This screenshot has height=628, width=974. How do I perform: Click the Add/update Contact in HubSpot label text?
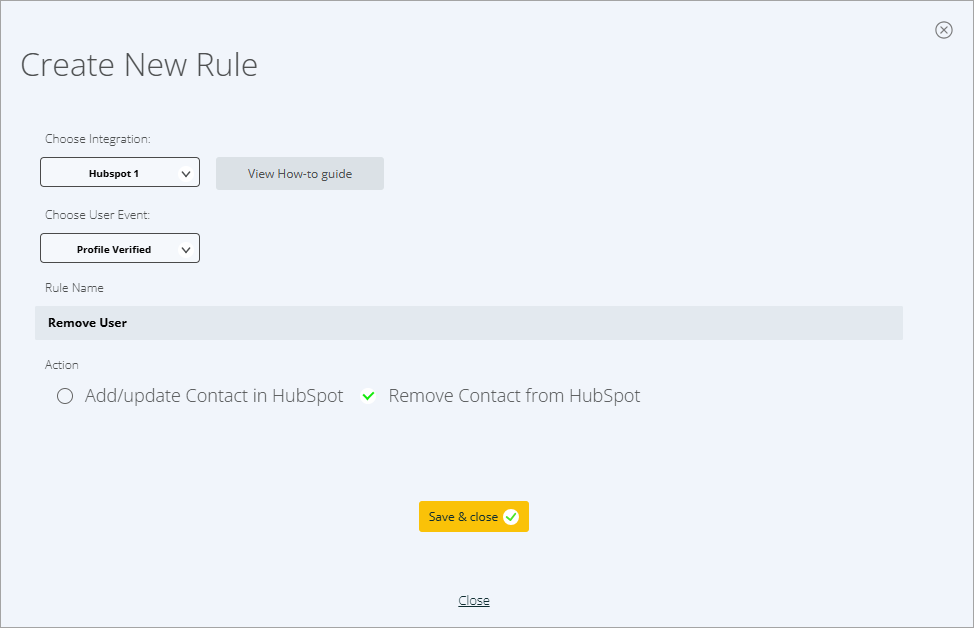point(214,396)
